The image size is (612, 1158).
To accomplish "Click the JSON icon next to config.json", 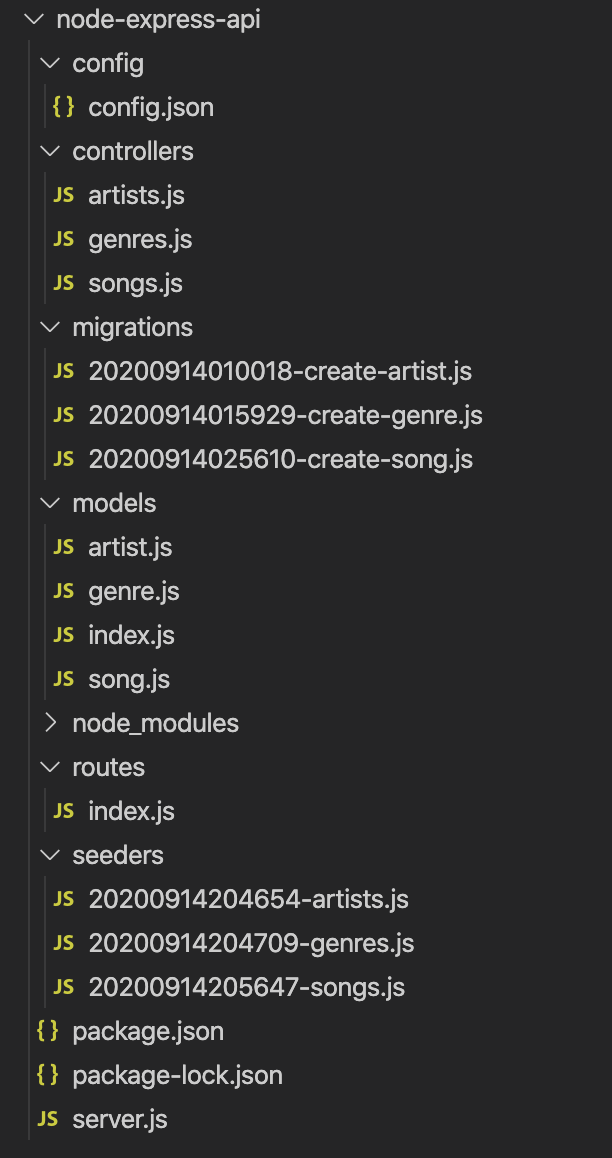I will [62, 107].
